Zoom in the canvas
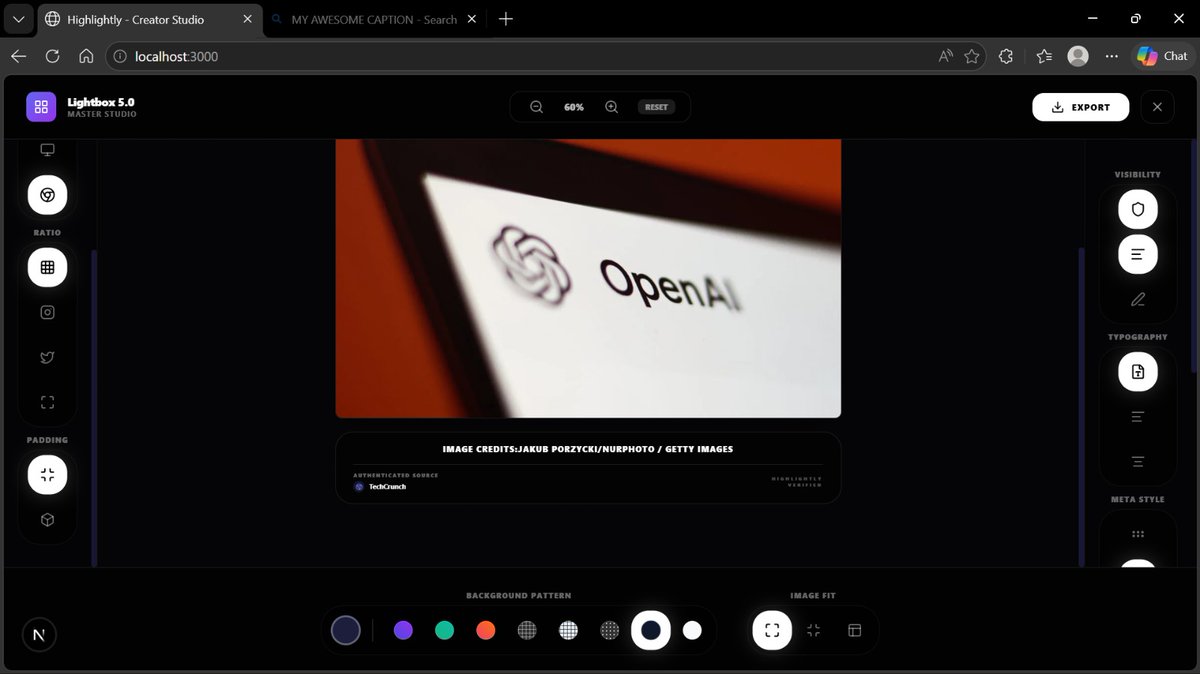Viewport: 1200px width, 674px height. point(611,107)
